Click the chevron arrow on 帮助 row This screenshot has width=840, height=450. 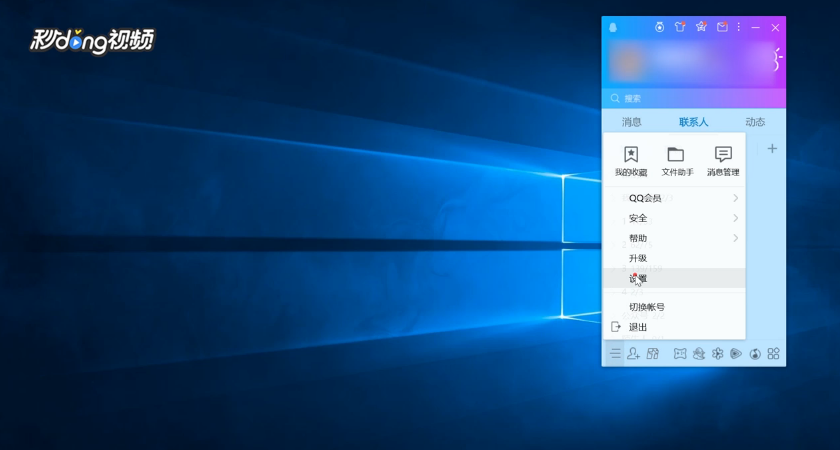coord(736,238)
